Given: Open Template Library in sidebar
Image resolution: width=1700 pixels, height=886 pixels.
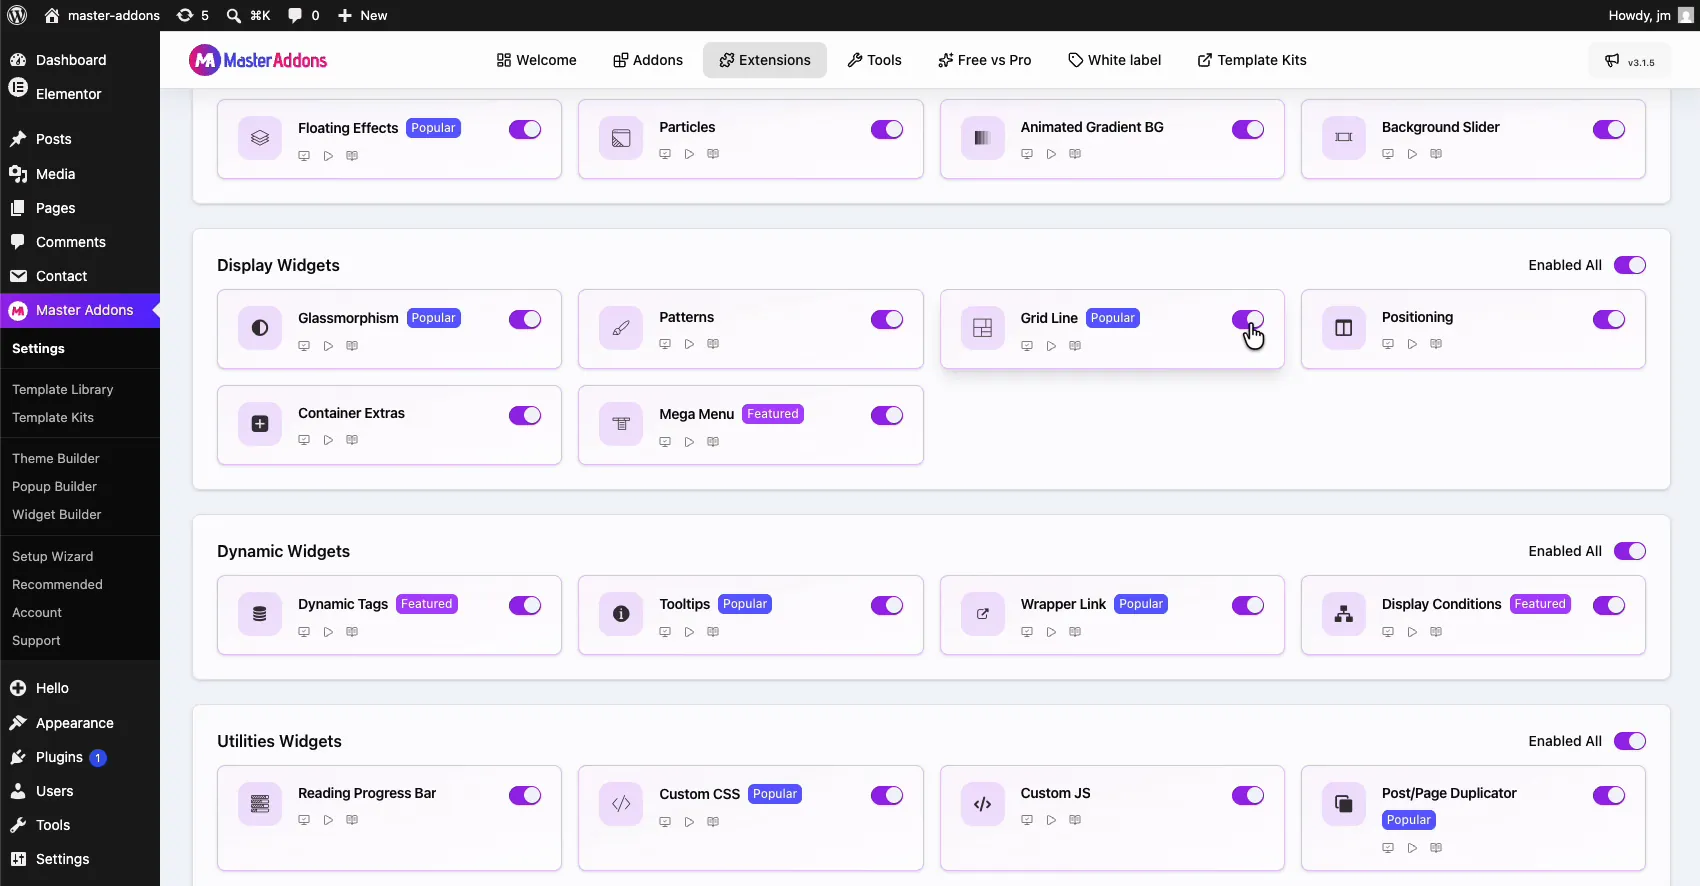Looking at the screenshot, I should 63,389.
